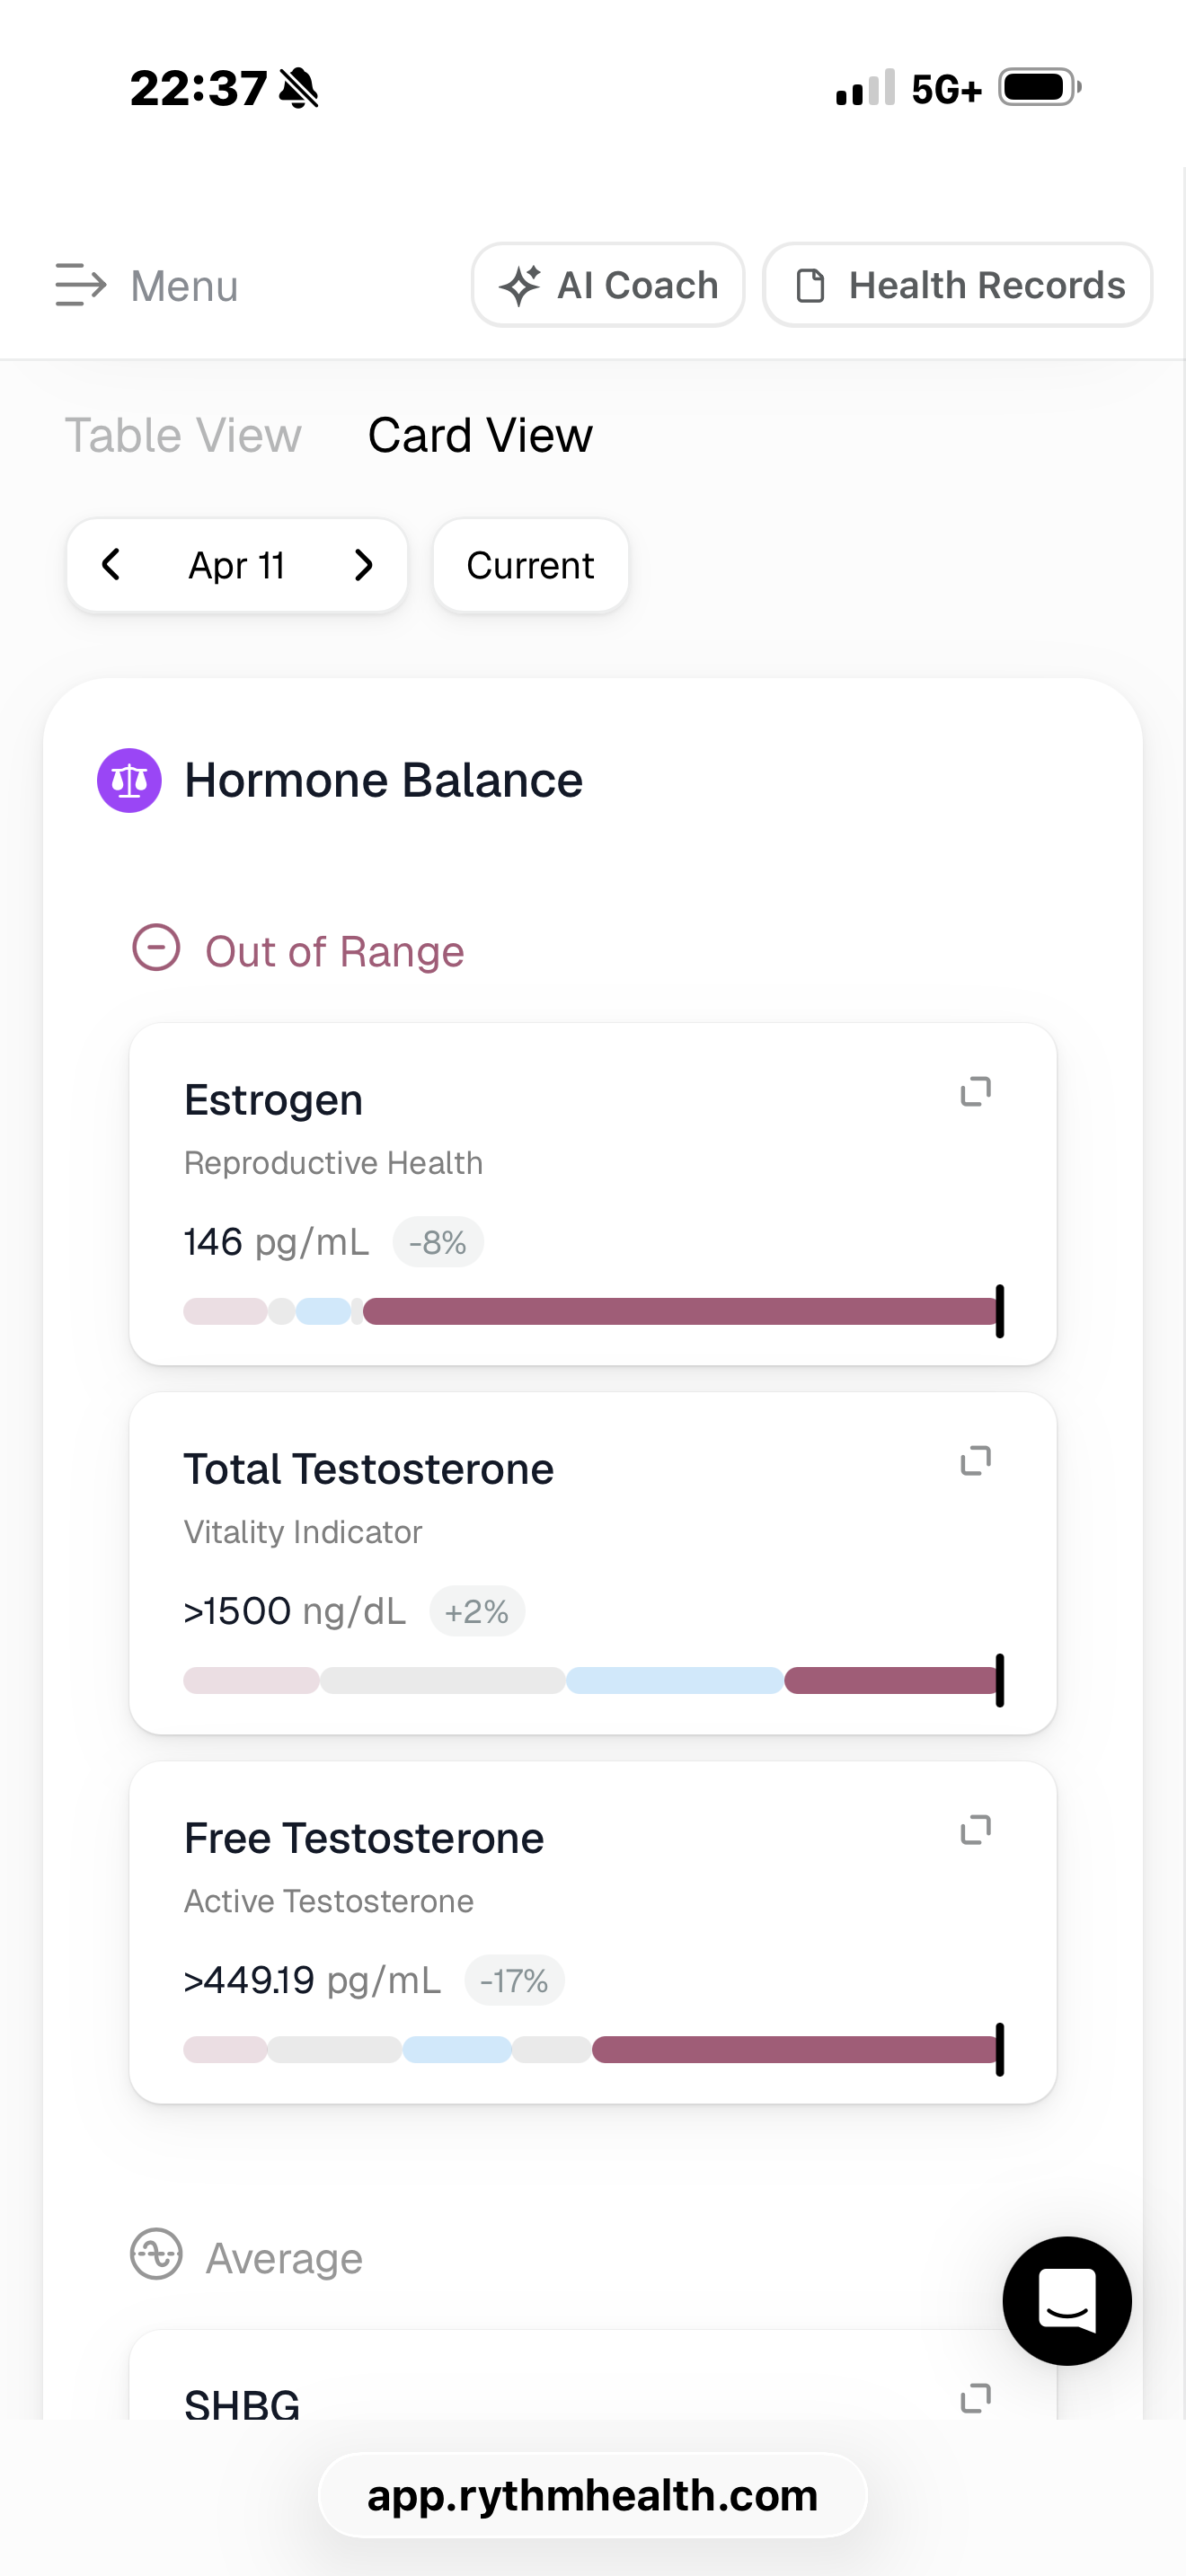Image resolution: width=1186 pixels, height=2576 pixels.
Task: Click the Current button
Action: coord(531,565)
